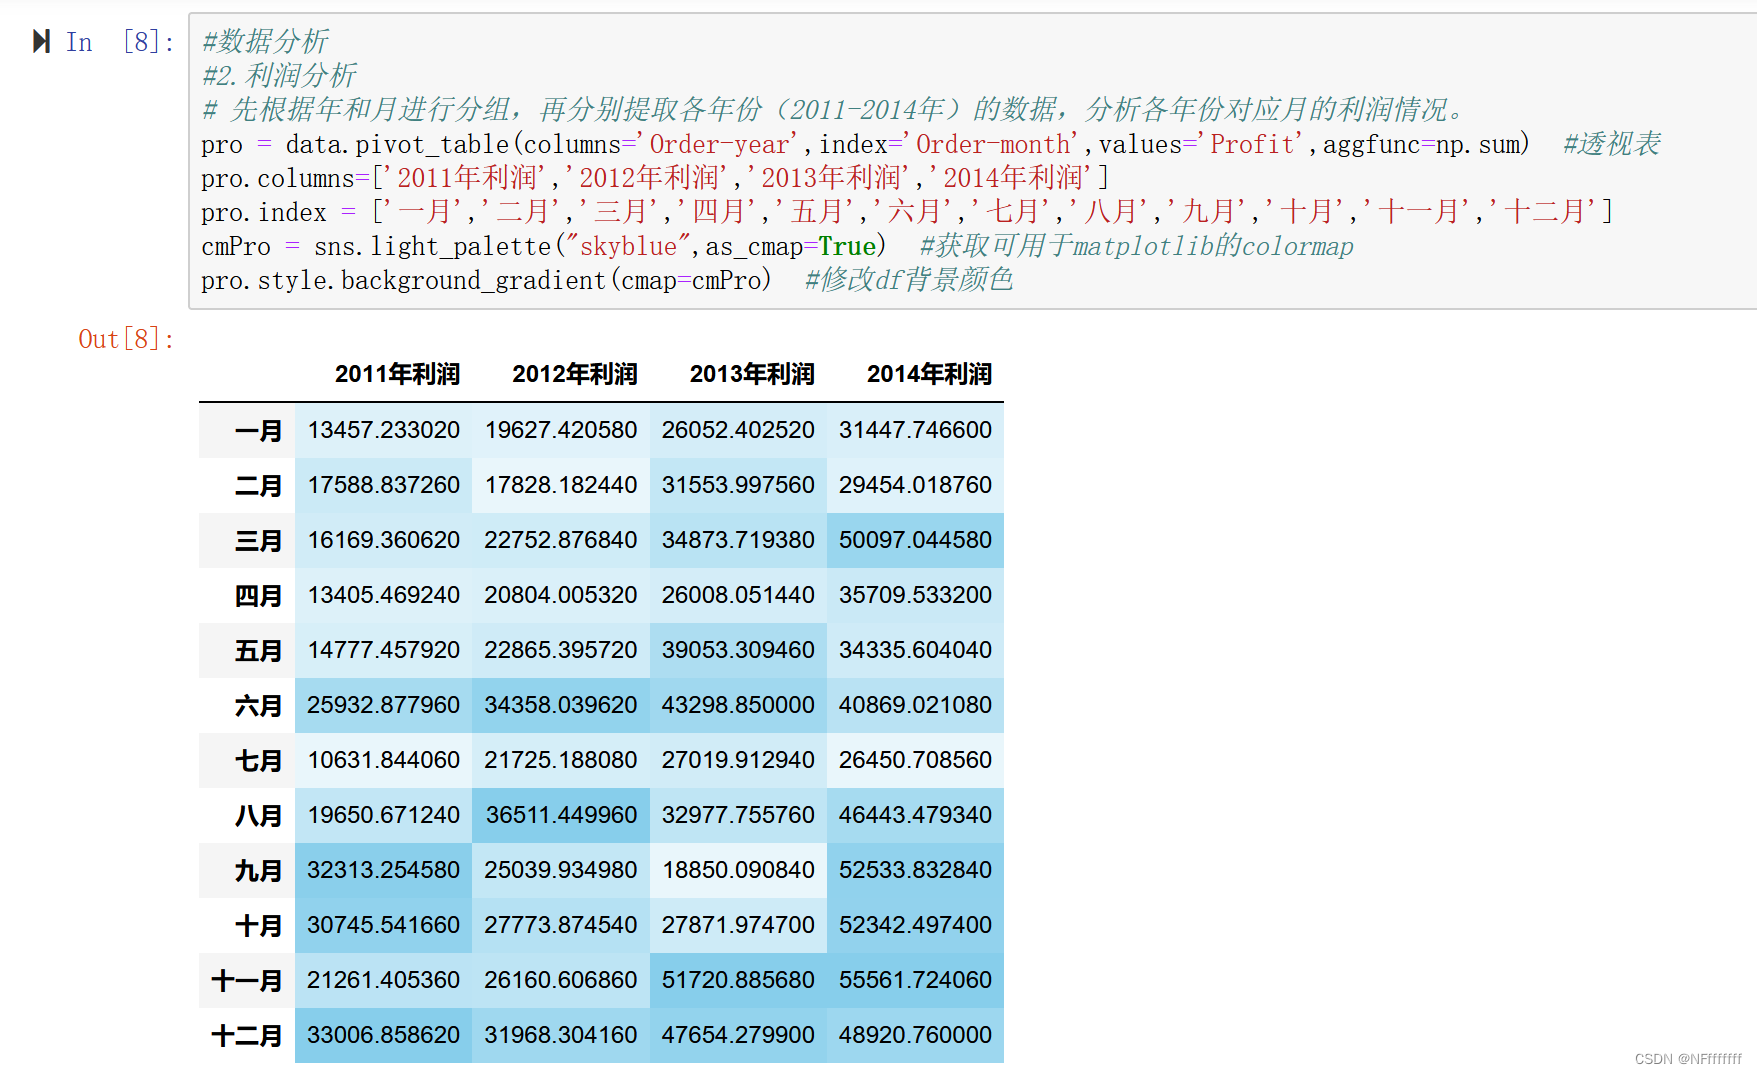Click the 四月 row label
Image resolution: width=1757 pixels, height=1074 pixels.
pyautogui.click(x=259, y=596)
